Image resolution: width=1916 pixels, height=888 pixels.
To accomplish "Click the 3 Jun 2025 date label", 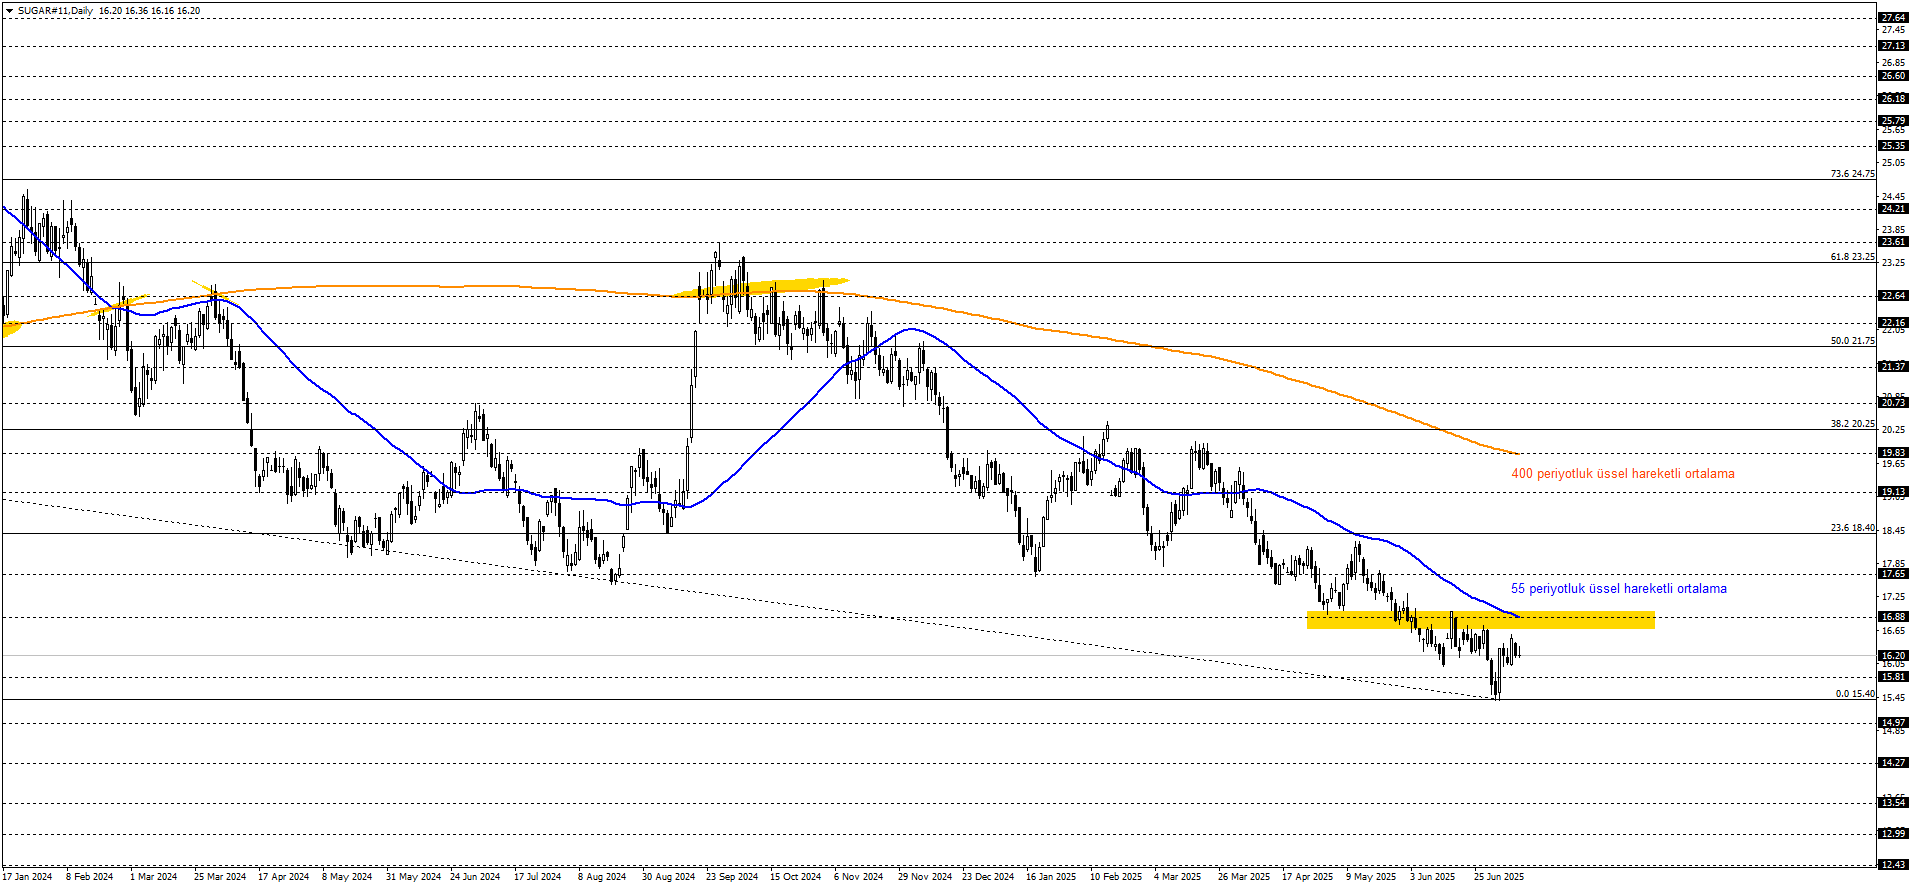I will pos(1433,877).
